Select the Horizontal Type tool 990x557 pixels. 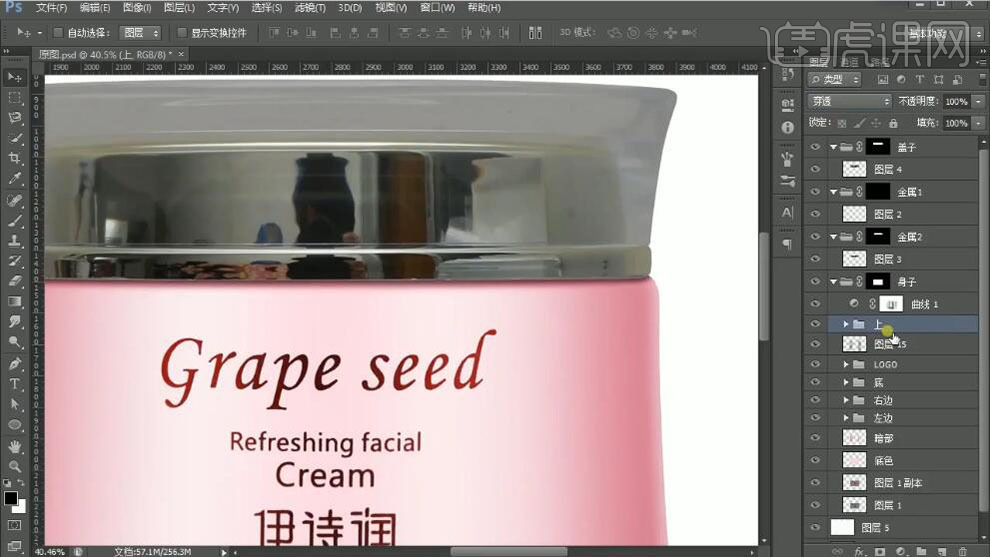click(15, 383)
